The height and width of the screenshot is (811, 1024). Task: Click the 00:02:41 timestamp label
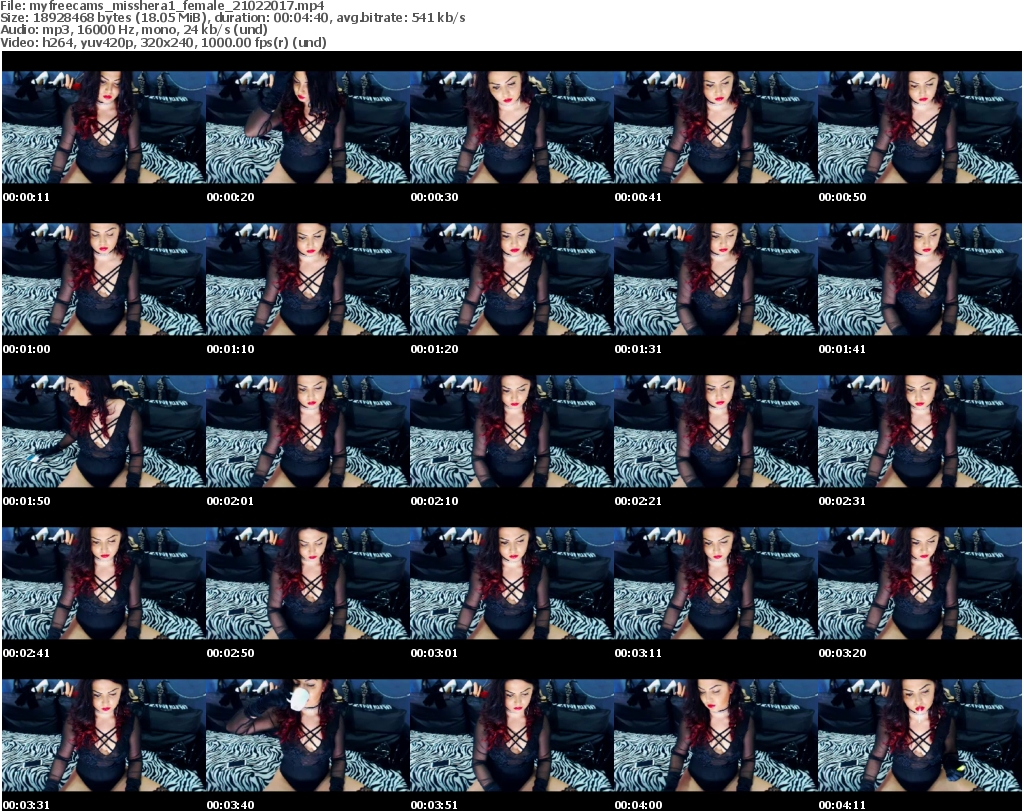26,653
